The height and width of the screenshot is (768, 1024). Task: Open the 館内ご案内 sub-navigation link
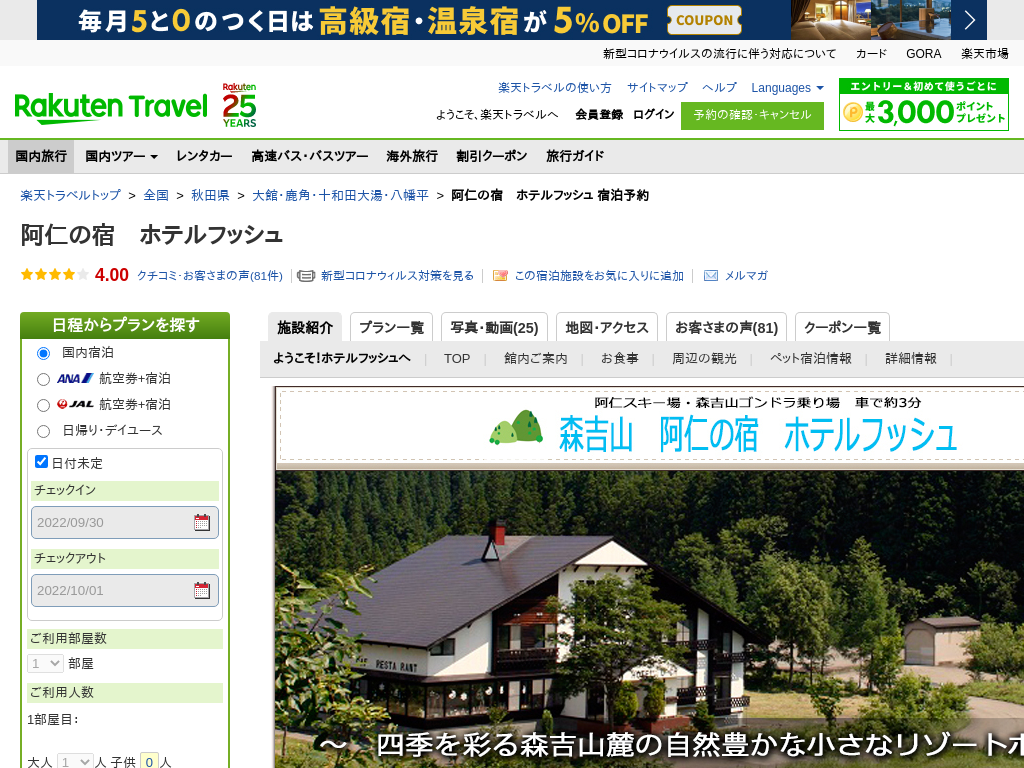(x=536, y=359)
